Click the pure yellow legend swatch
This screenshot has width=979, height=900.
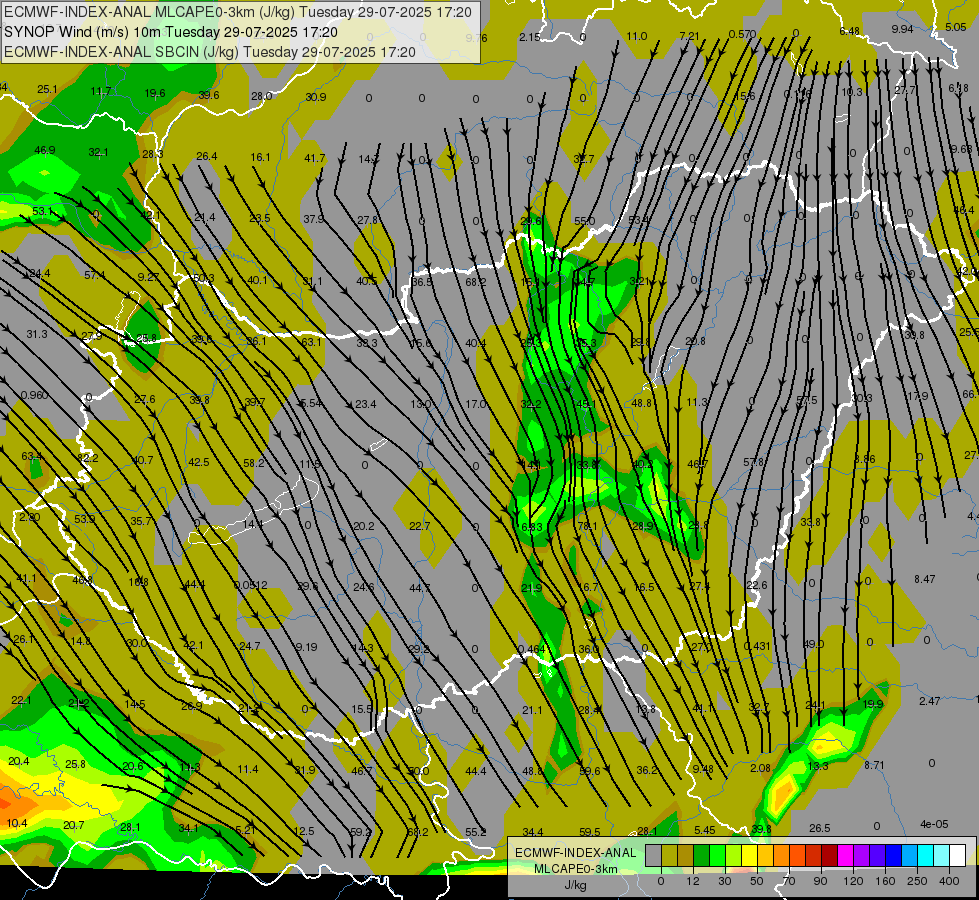(x=749, y=855)
